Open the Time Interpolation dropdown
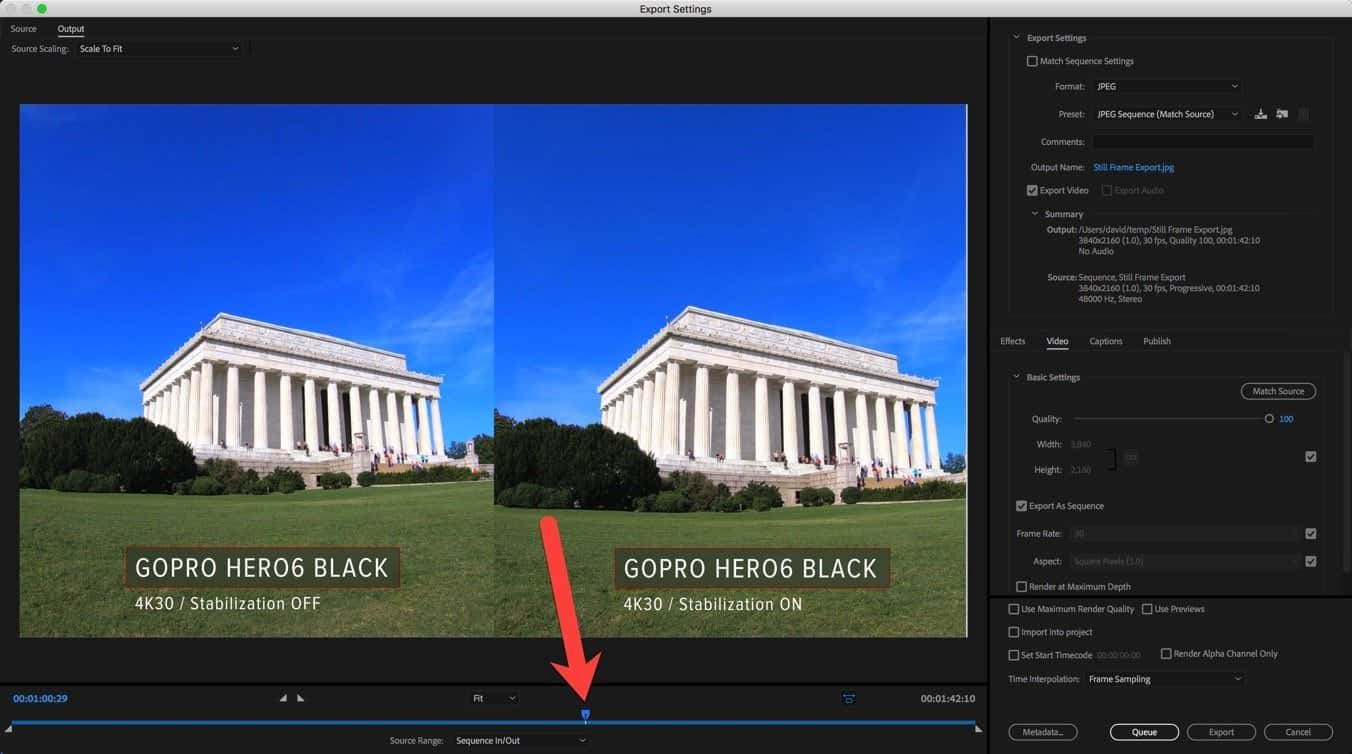Screen dimensions: 1352x754 1164,679
